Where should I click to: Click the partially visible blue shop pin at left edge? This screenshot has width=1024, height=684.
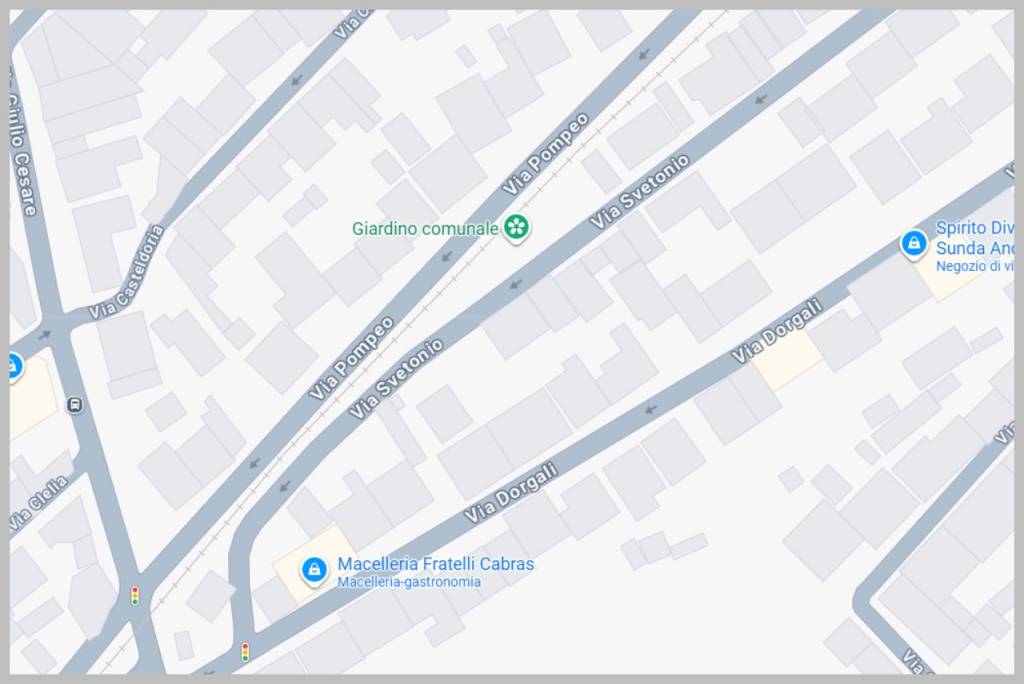tap(14, 366)
